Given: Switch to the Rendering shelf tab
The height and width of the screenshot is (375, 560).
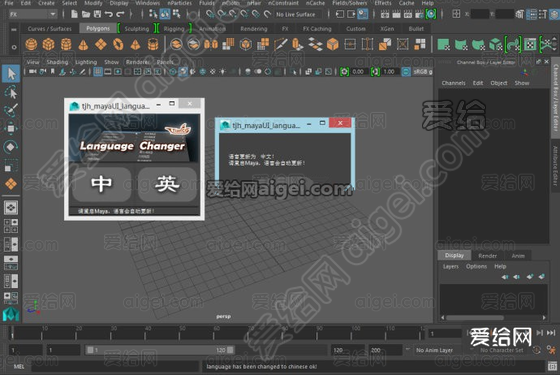Looking at the screenshot, I should point(254,29).
